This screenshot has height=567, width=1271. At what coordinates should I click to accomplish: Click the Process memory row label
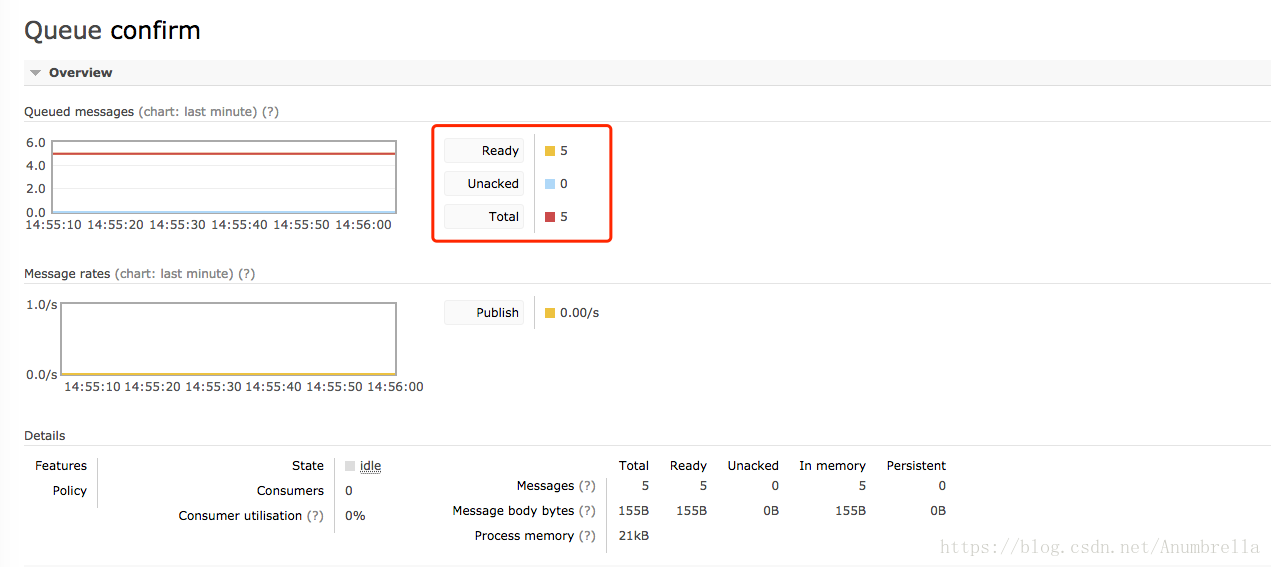pos(524,536)
